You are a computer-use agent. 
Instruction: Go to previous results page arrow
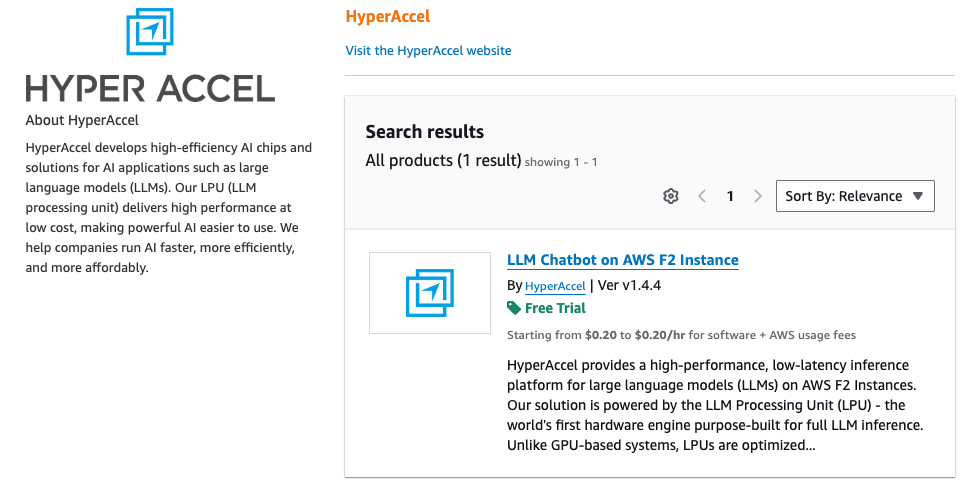pos(702,196)
